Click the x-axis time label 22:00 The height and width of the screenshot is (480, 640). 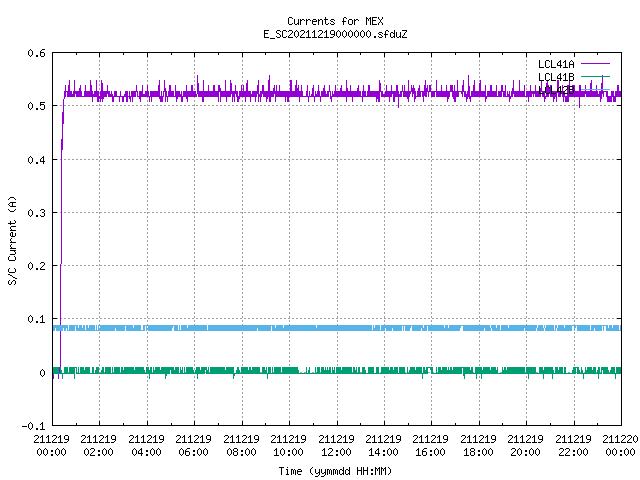[573, 452]
